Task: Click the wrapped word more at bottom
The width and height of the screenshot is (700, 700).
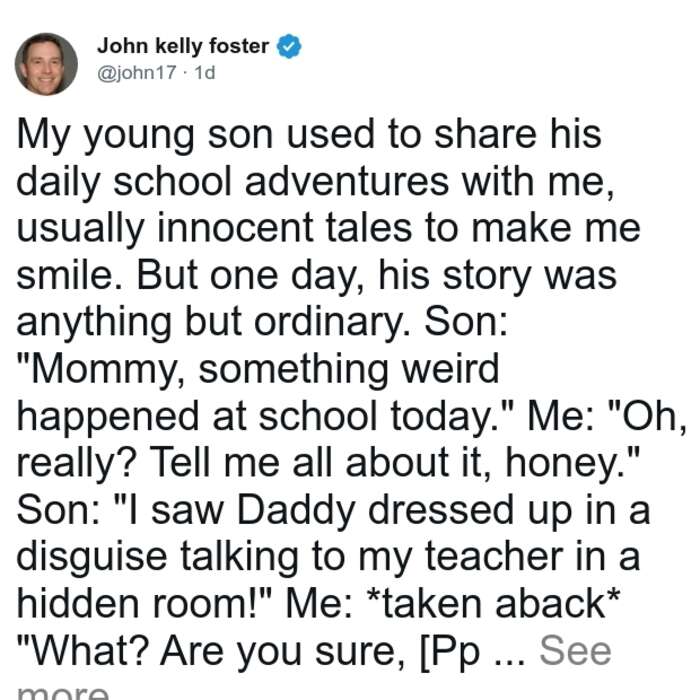Action: [63, 692]
